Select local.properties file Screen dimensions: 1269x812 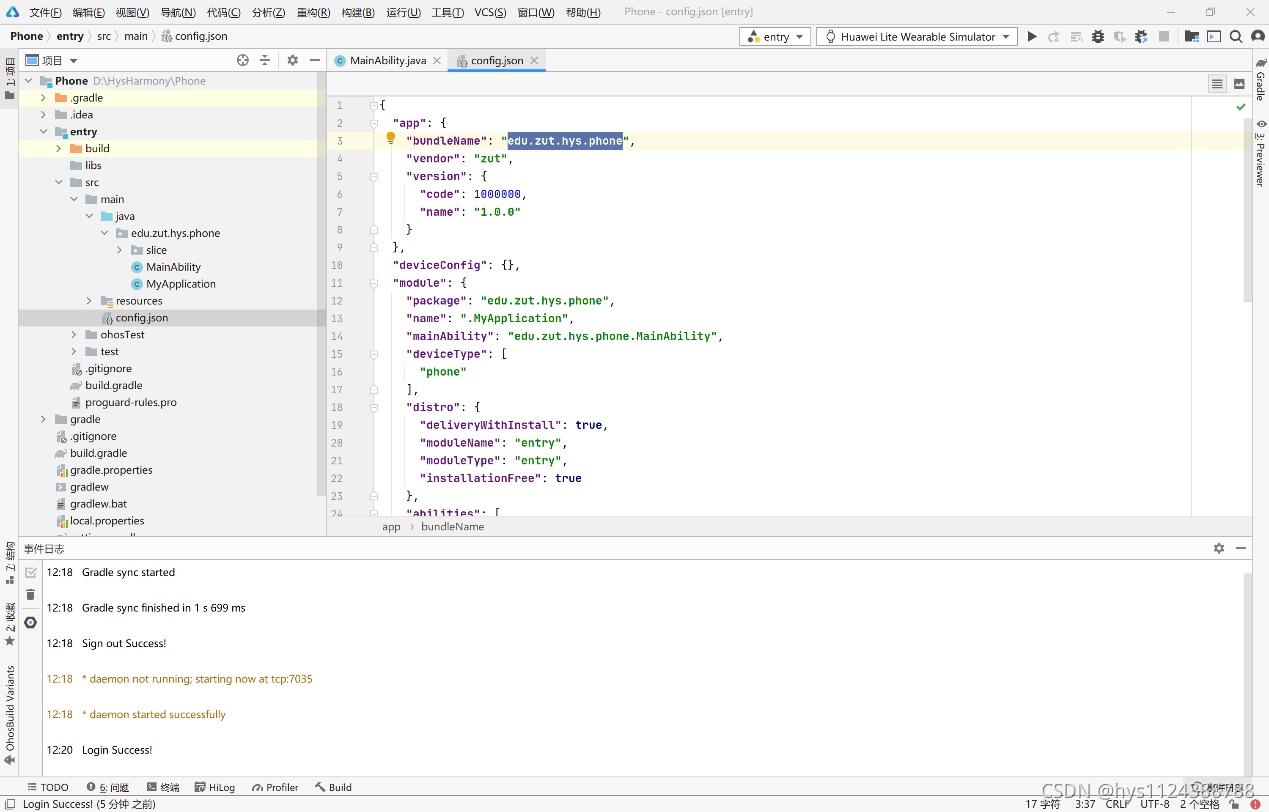(107, 521)
